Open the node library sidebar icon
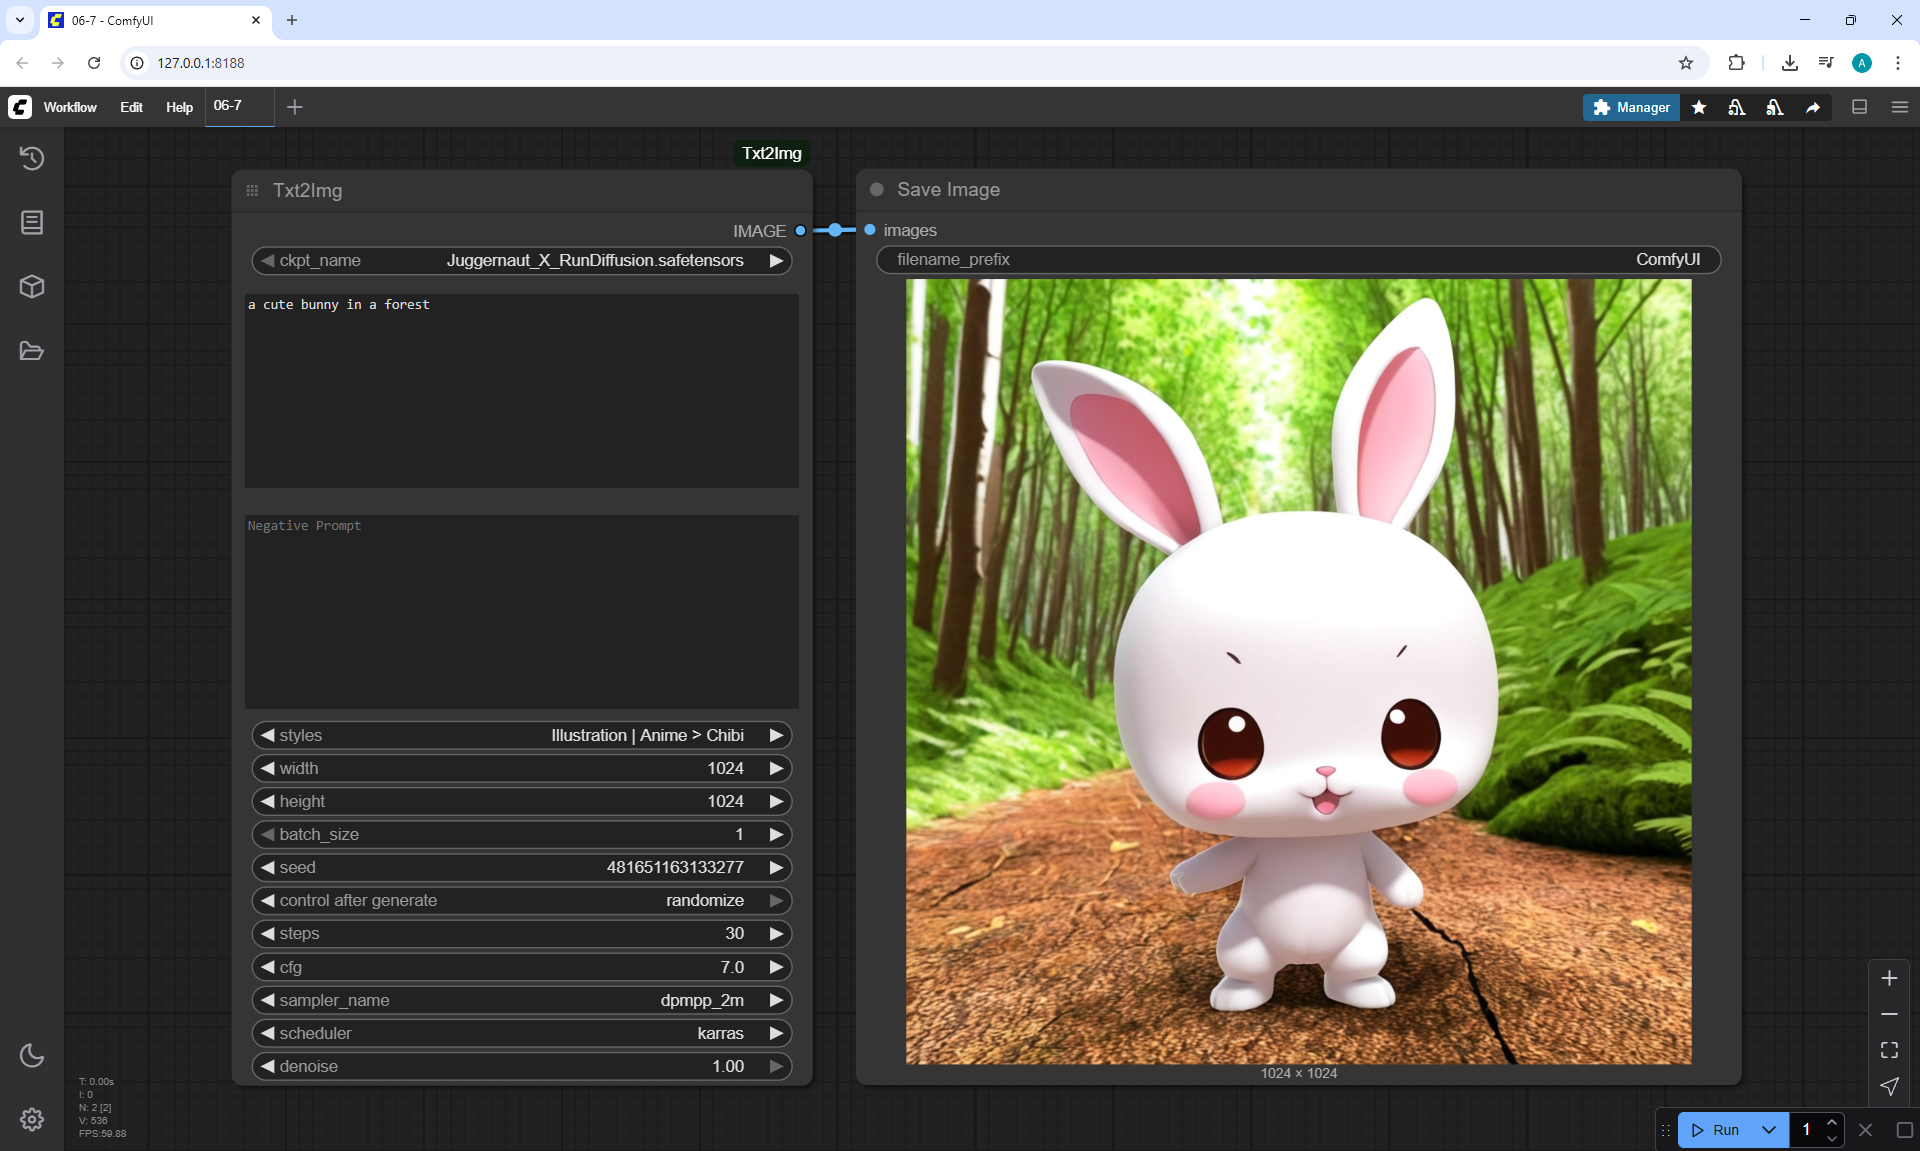Screen dimensions: 1920x1151 point(32,222)
